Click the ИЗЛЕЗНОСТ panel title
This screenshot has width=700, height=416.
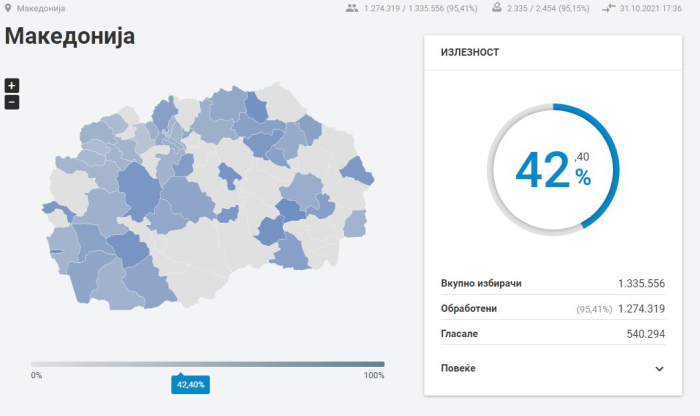(x=470, y=52)
